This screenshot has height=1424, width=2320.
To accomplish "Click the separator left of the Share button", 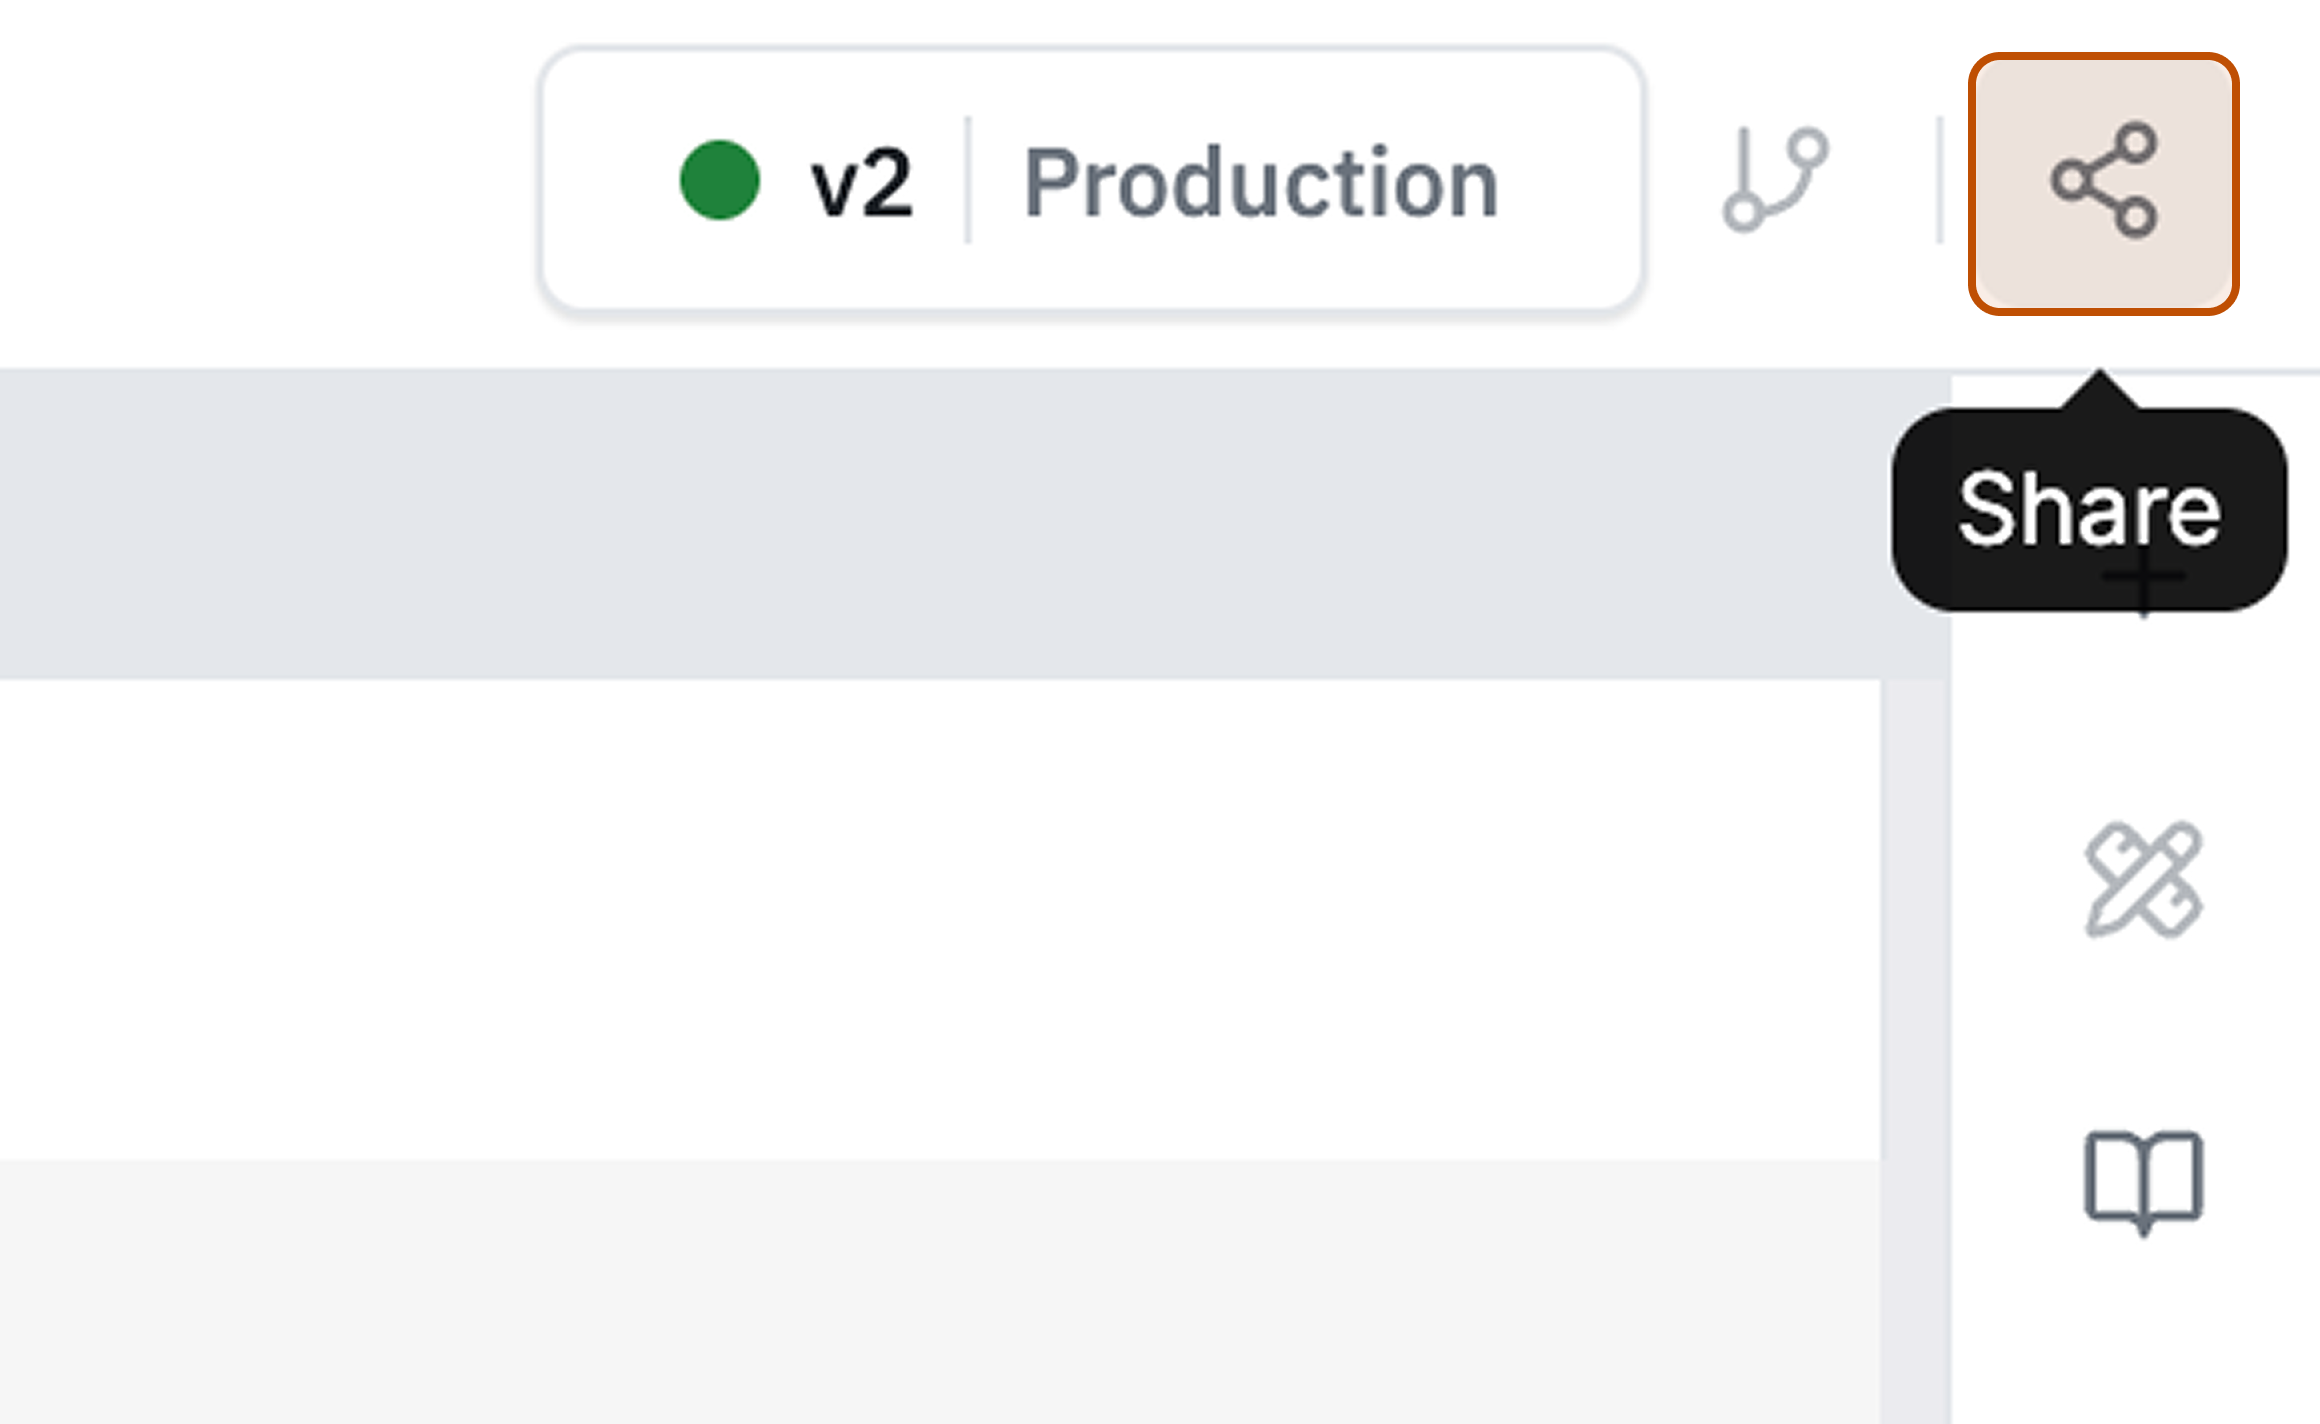I will coord(1939,180).
